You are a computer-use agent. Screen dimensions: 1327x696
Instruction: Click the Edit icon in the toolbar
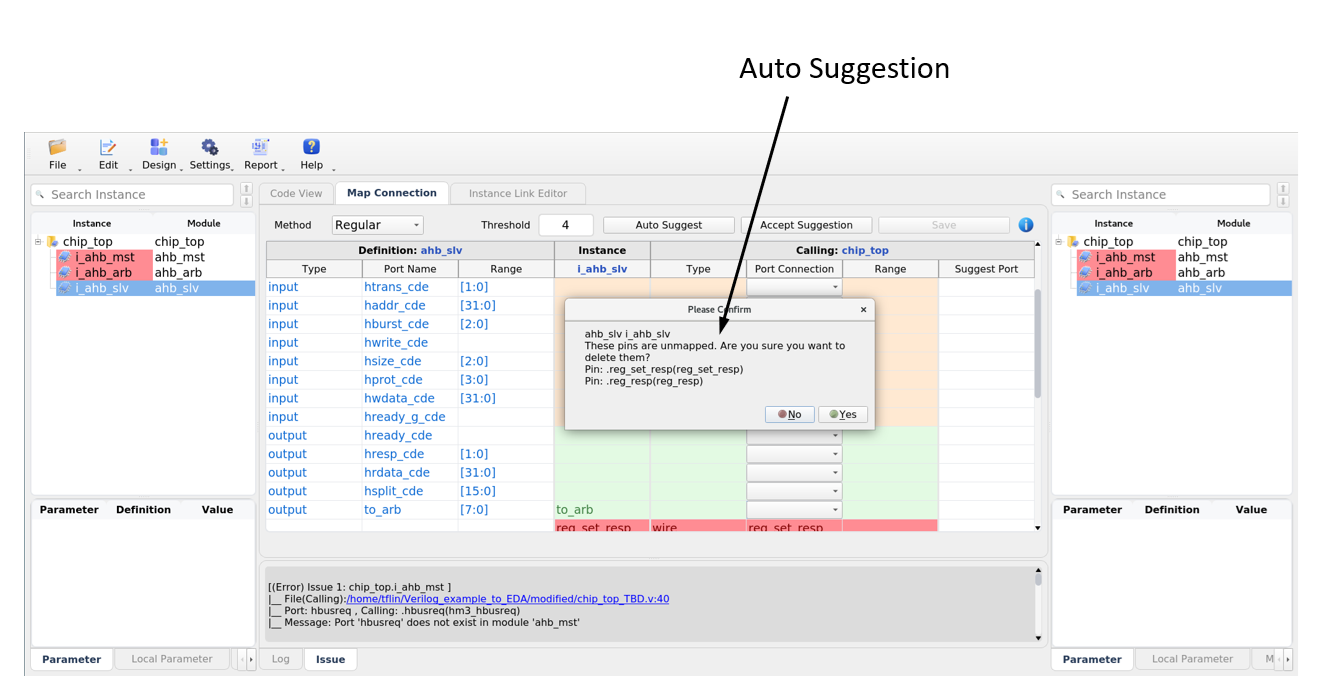[x=108, y=147]
